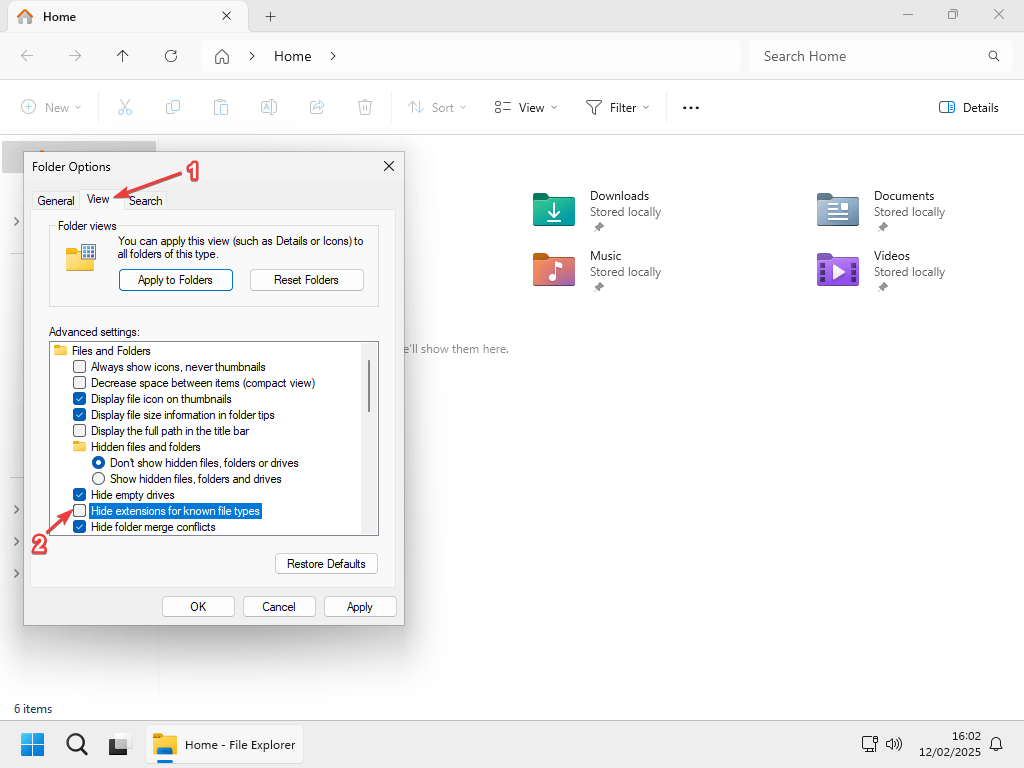1024x768 pixels.
Task: Click the Apply button
Action: pyautogui.click(x=360, y=607)
